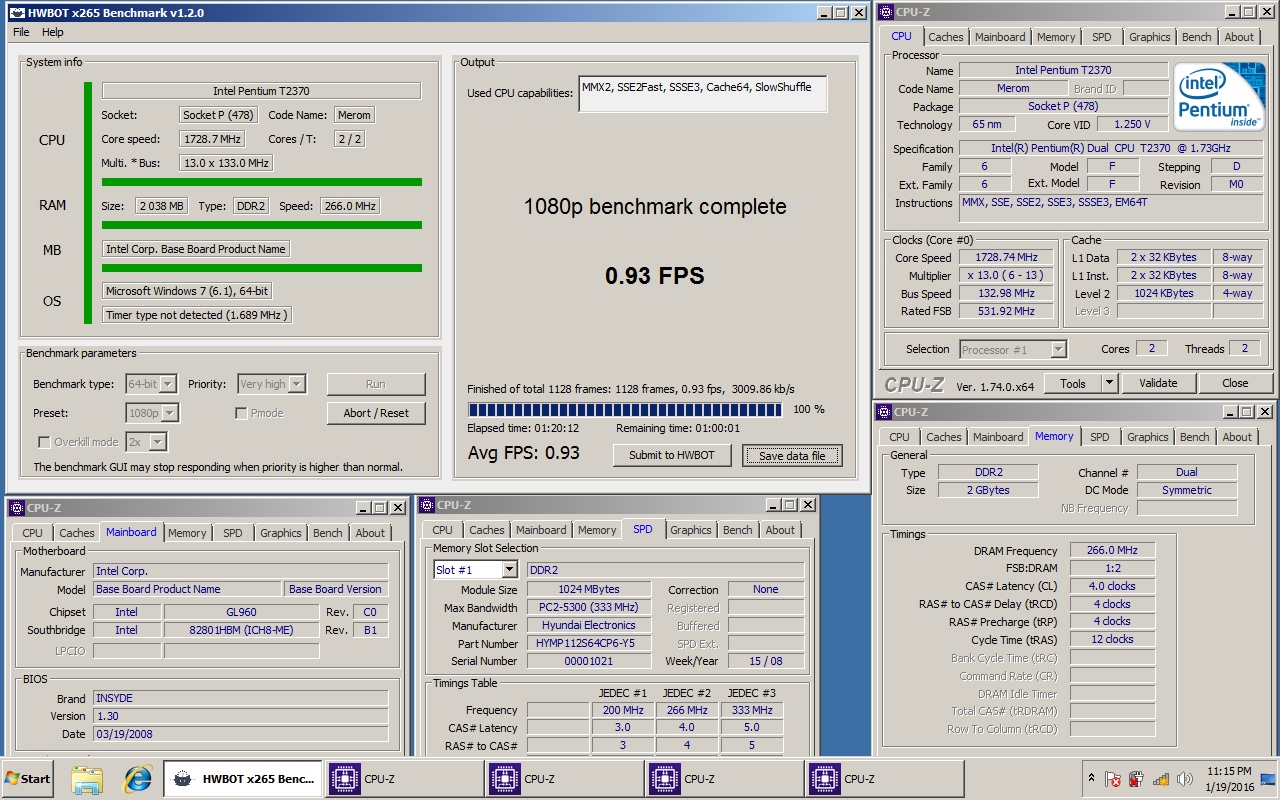Click the CPU-Z icon in the CPU window title bar
The image size is (1280, 800).
point(884,12)
